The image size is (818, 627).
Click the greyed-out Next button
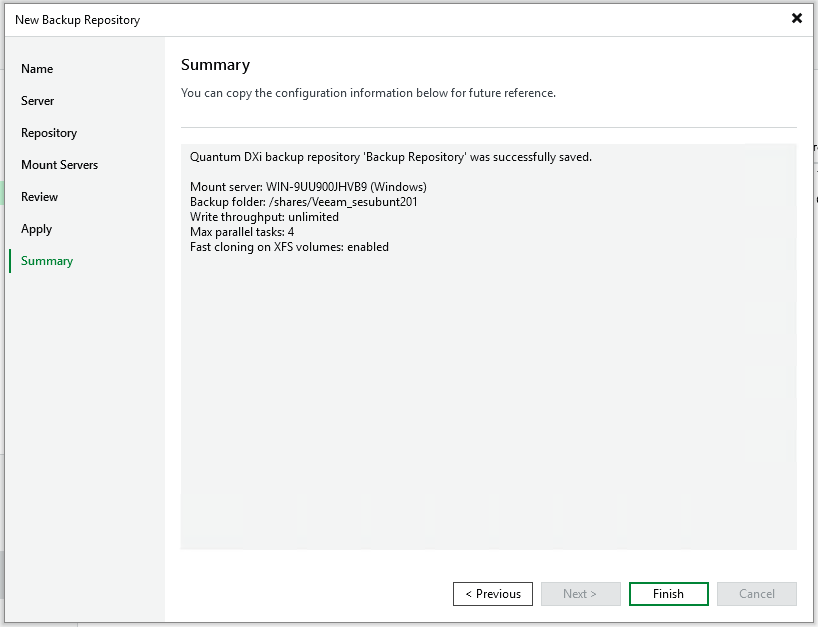(x=580, y=594)
